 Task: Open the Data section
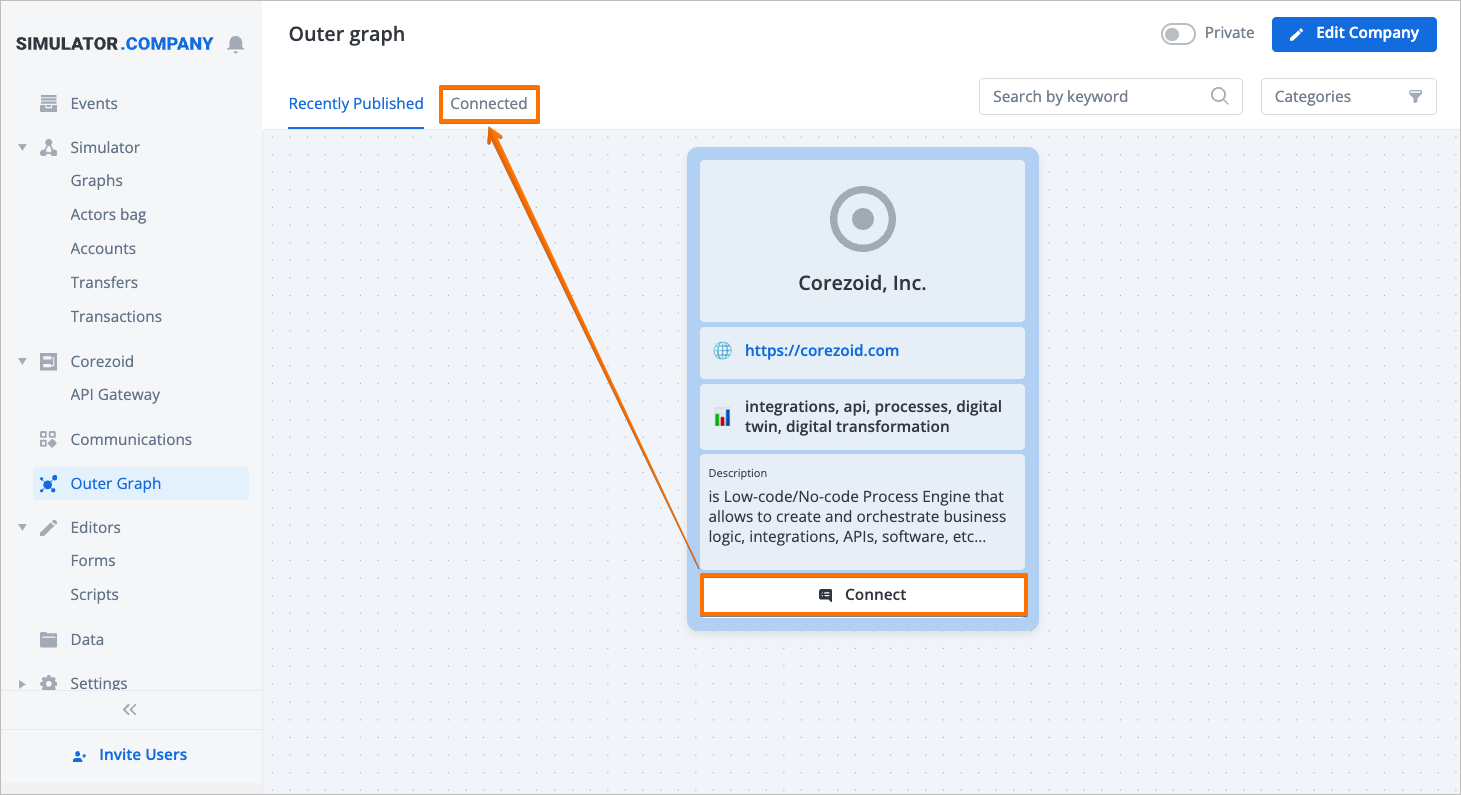[x=87, y=639]
